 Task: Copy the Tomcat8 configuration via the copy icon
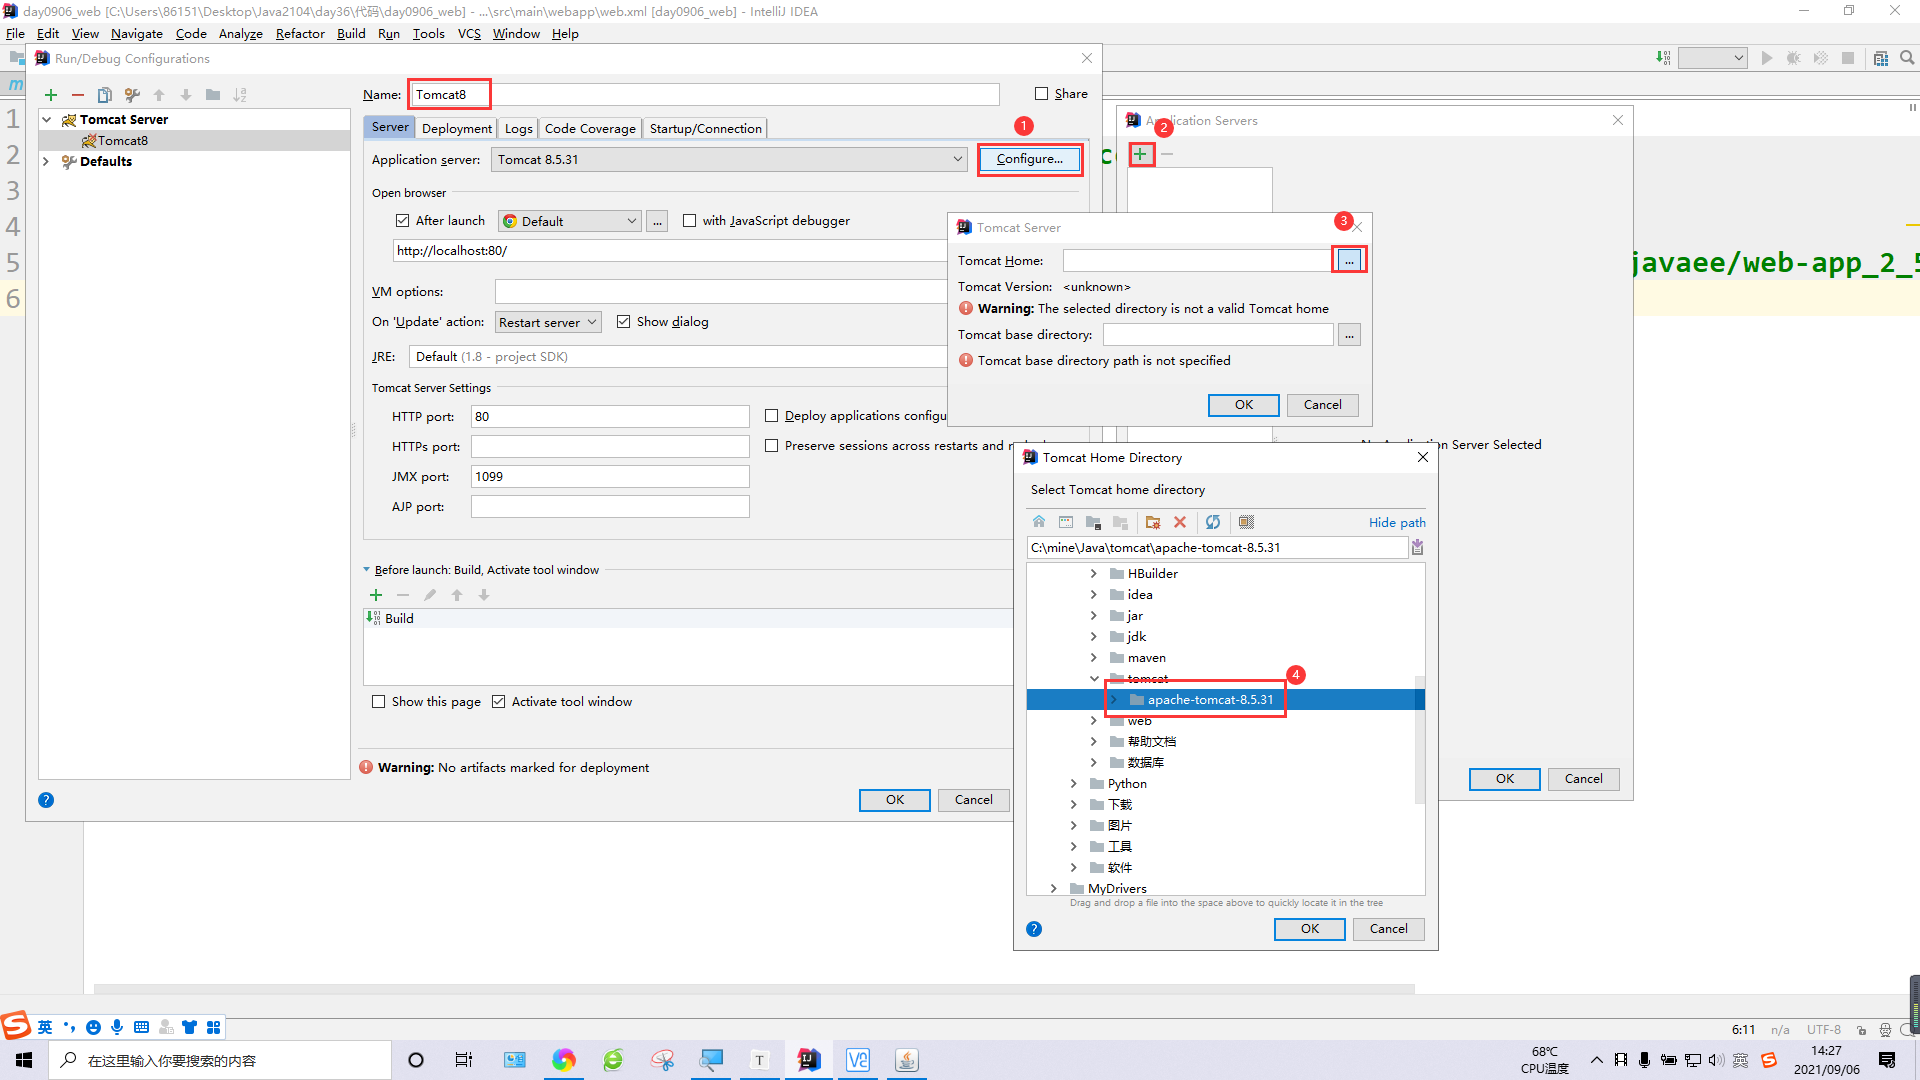105,95
